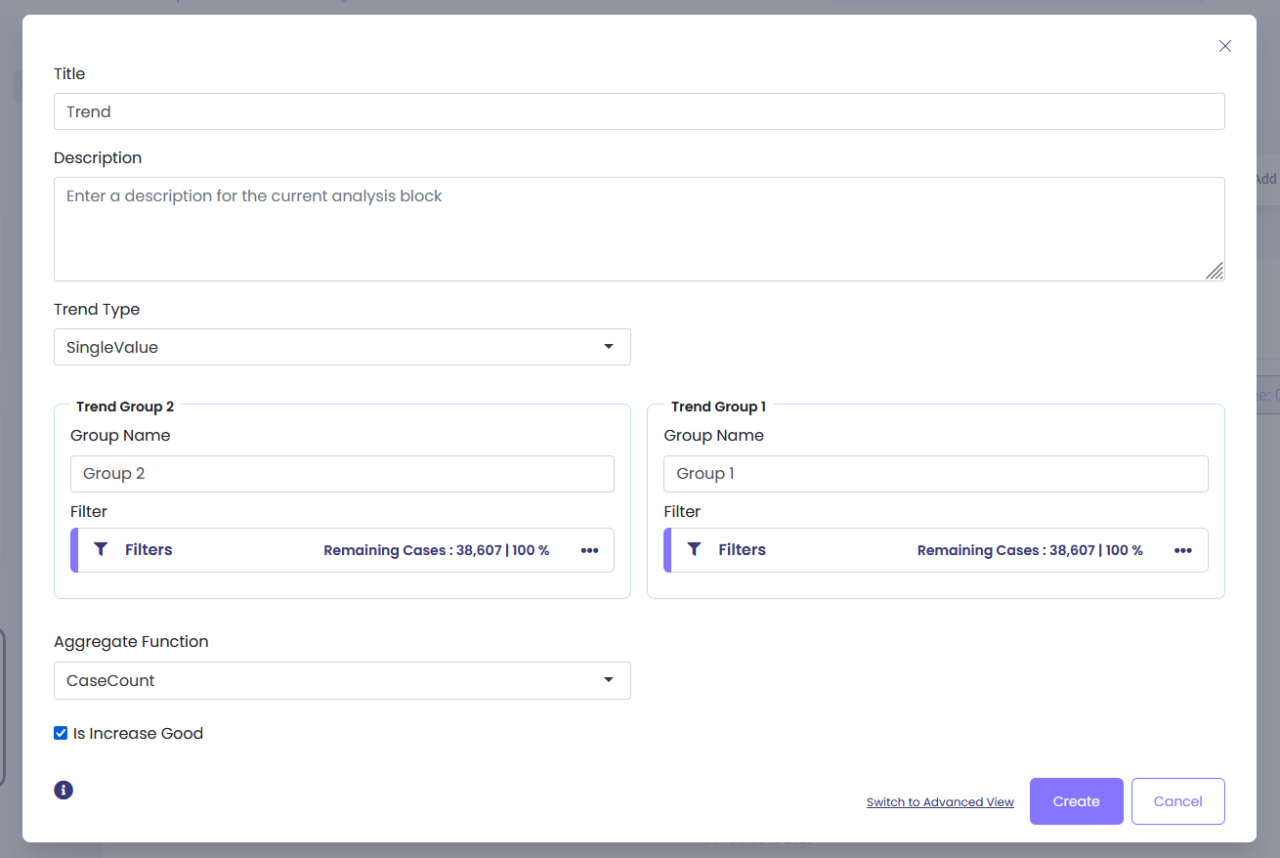Open the three-dot menu for Trend Group 2 filter
Viewport: 1280px width, 858px height.
(x=590, y=550)
